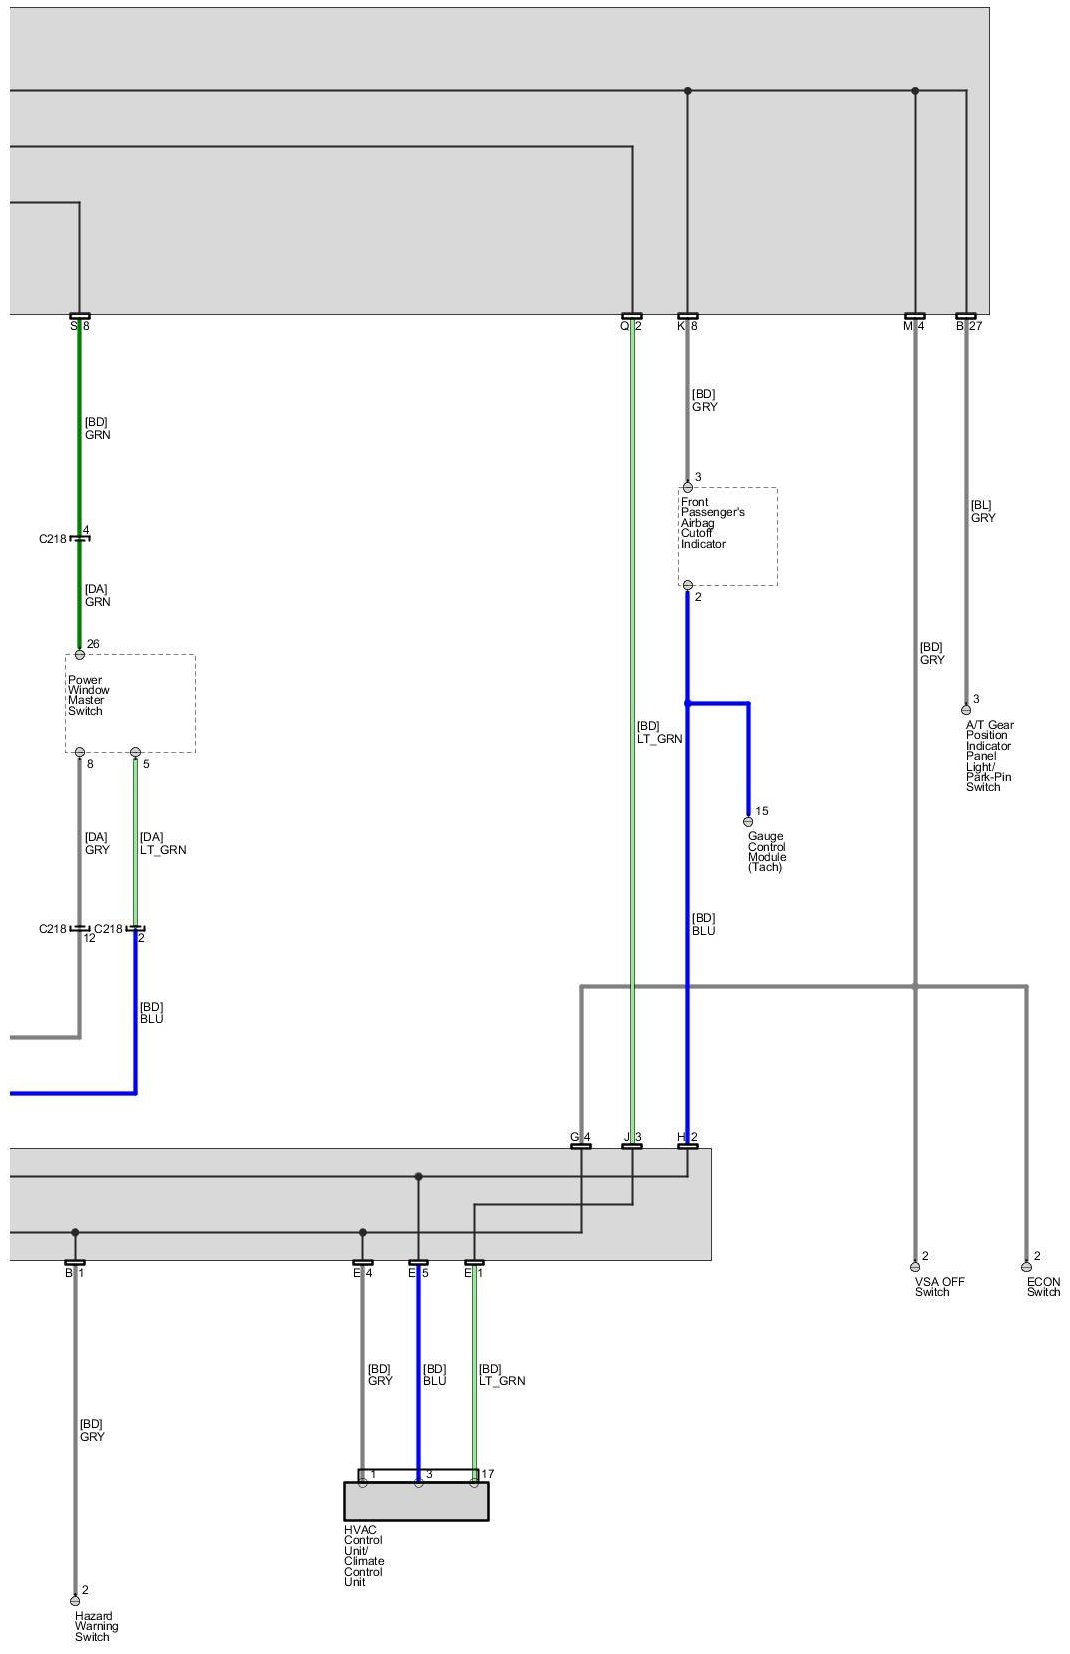Click the [DA] LT_GRN wire label
1070x1654 pixels.
[x=163, y=843]
